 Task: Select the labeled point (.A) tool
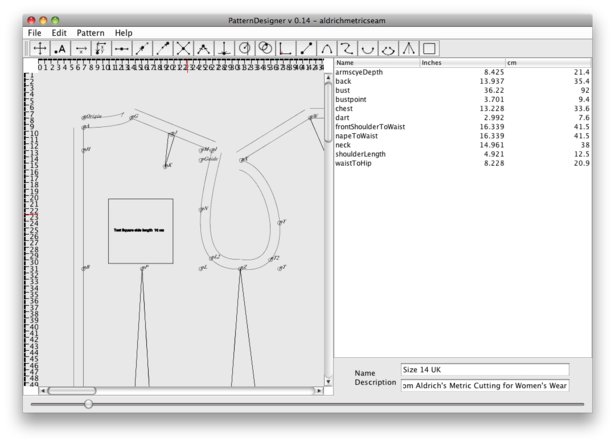tap(60, 49)
